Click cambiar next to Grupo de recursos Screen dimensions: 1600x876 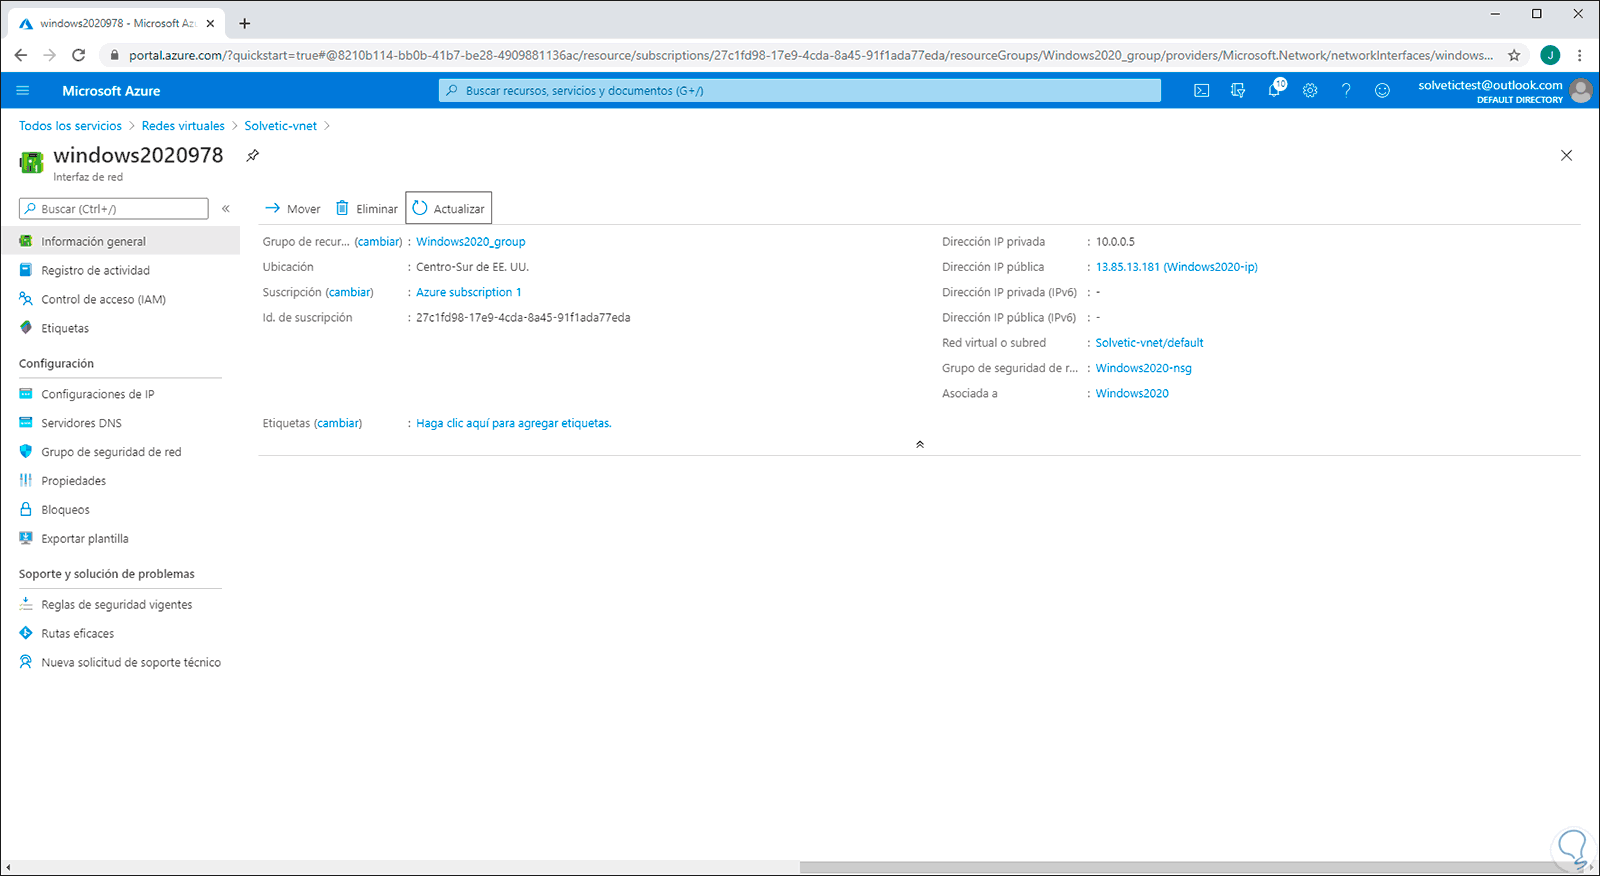point(378,242)
